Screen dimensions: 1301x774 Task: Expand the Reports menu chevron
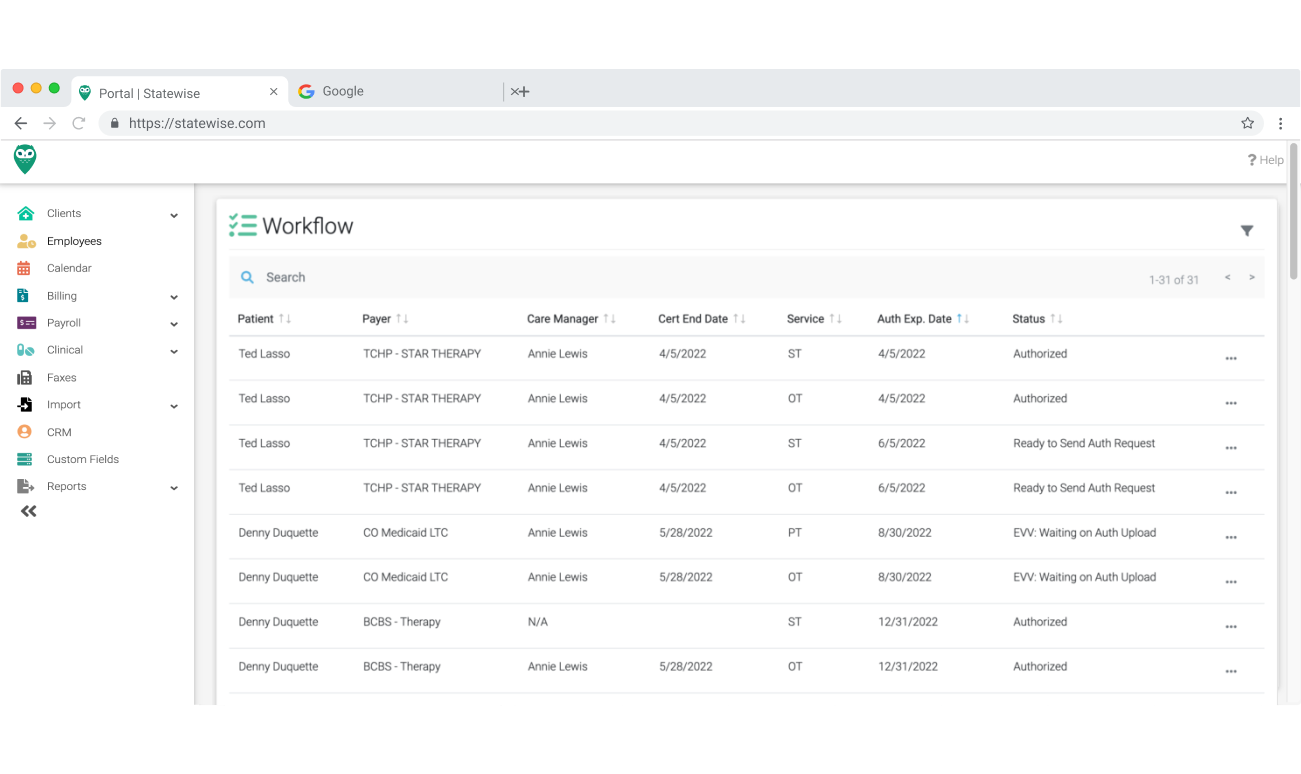tap(174, 488)
